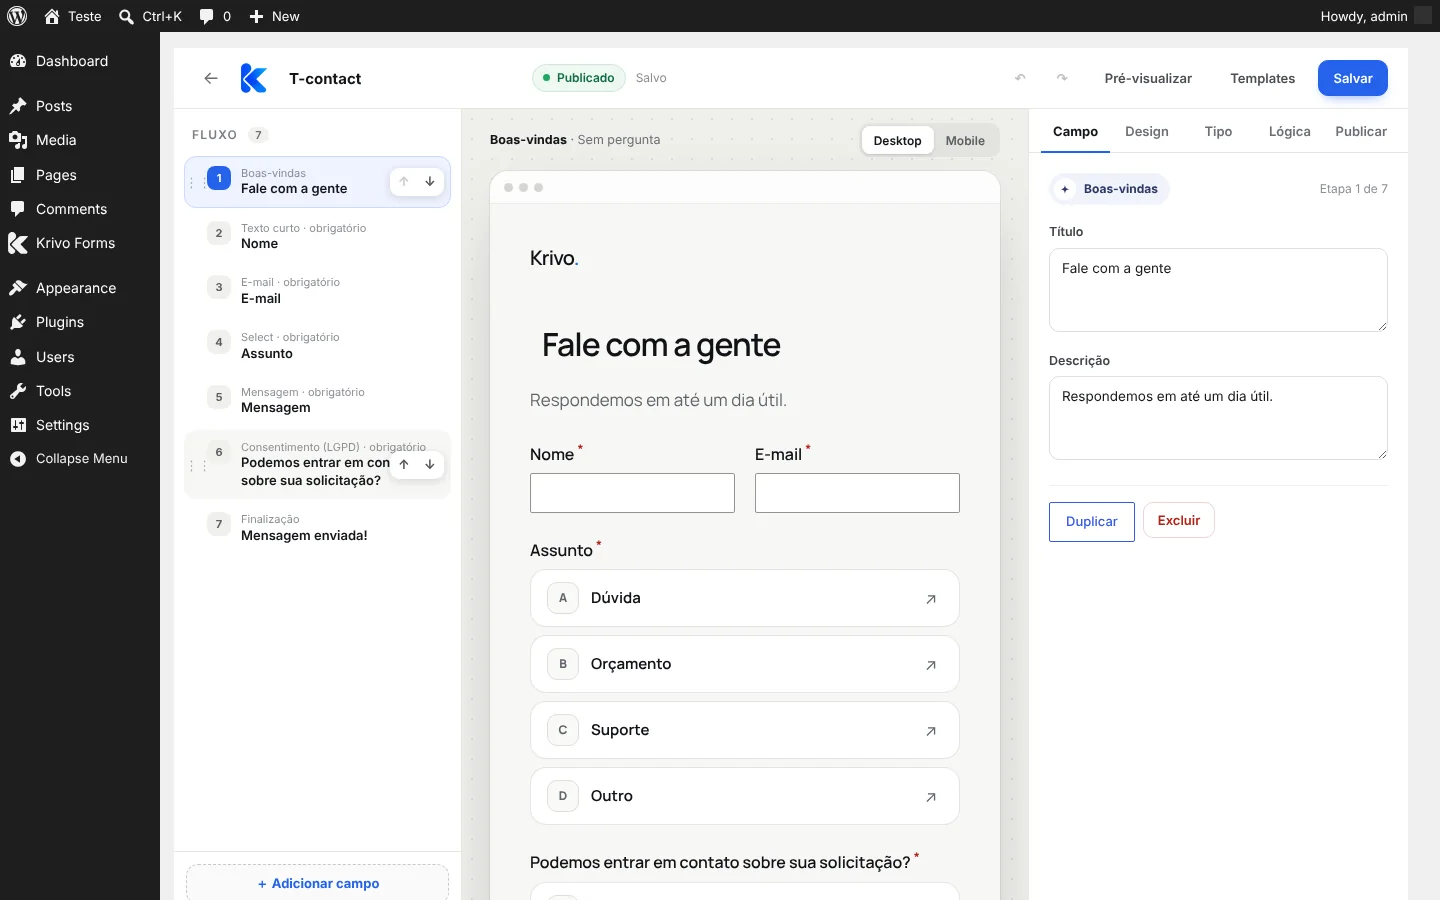Screen dimensions: 1440x900
Task: Select the Suporte option
Action: (x=745, y=730)
